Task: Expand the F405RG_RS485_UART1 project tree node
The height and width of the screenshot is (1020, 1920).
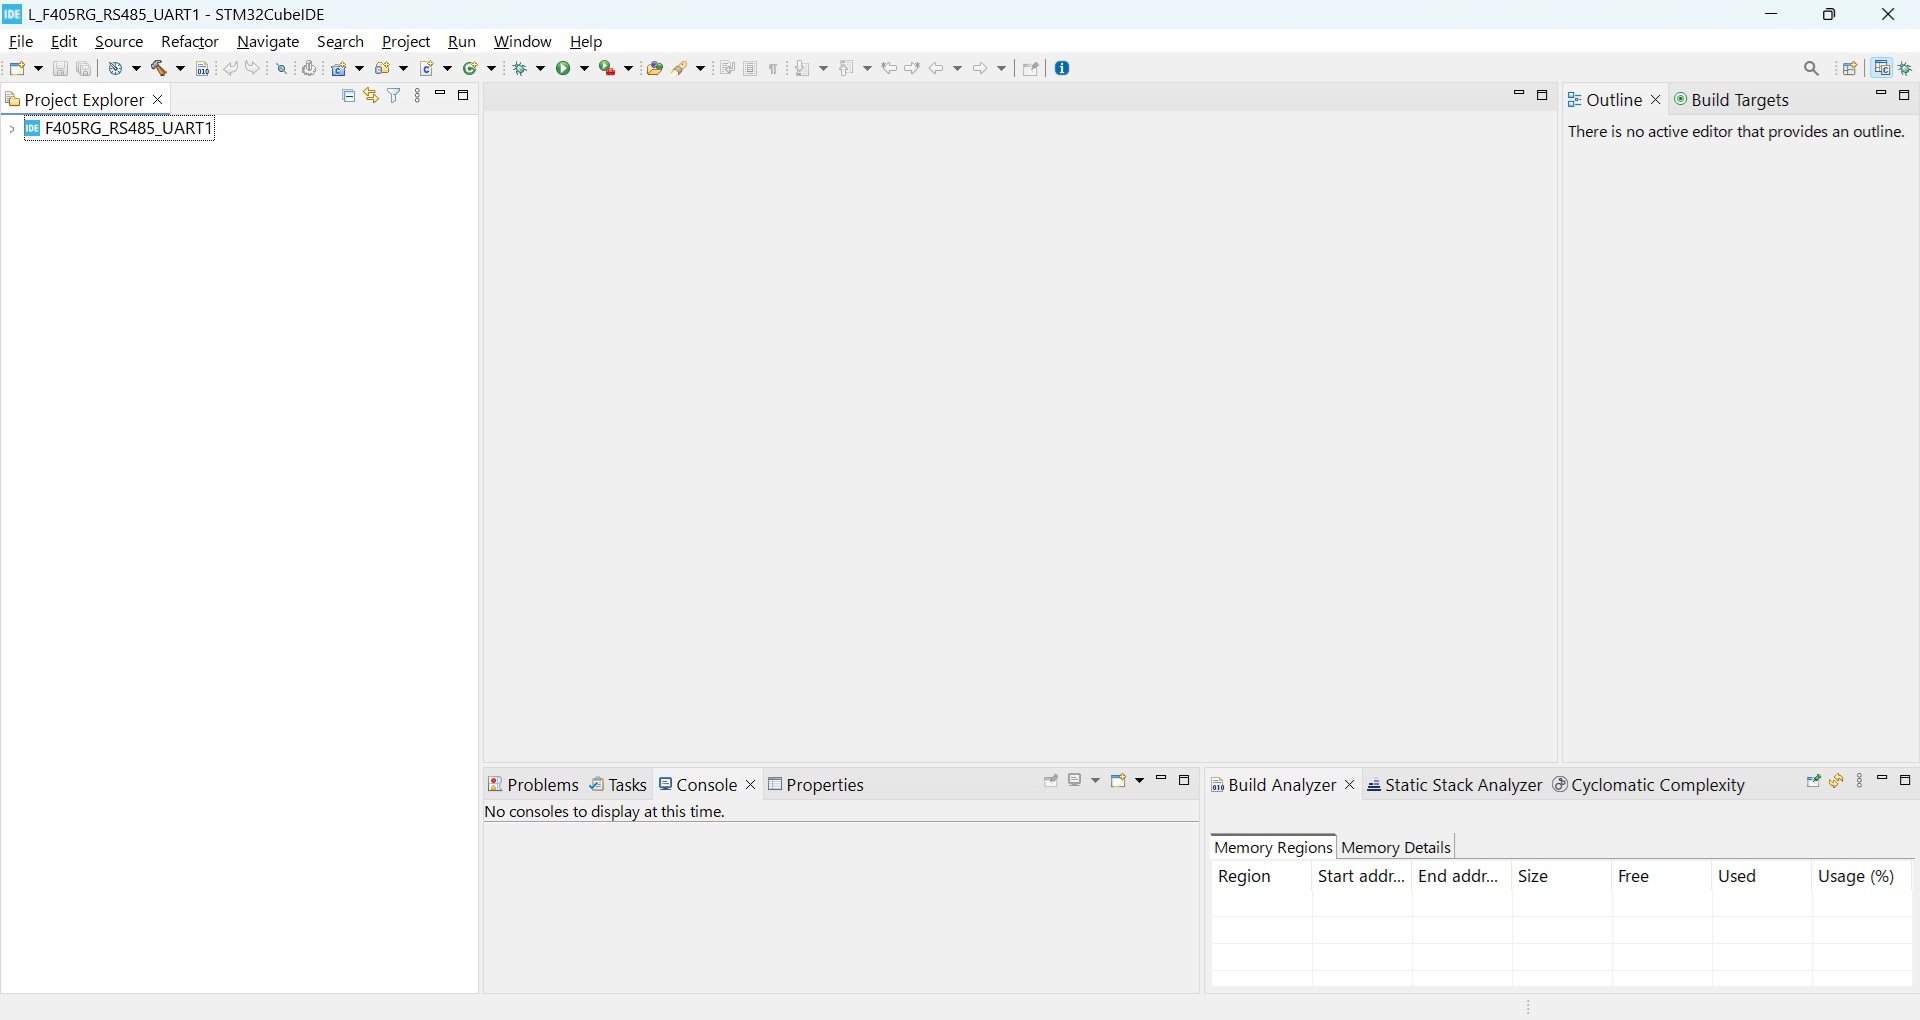Action: tap(11, 130)
